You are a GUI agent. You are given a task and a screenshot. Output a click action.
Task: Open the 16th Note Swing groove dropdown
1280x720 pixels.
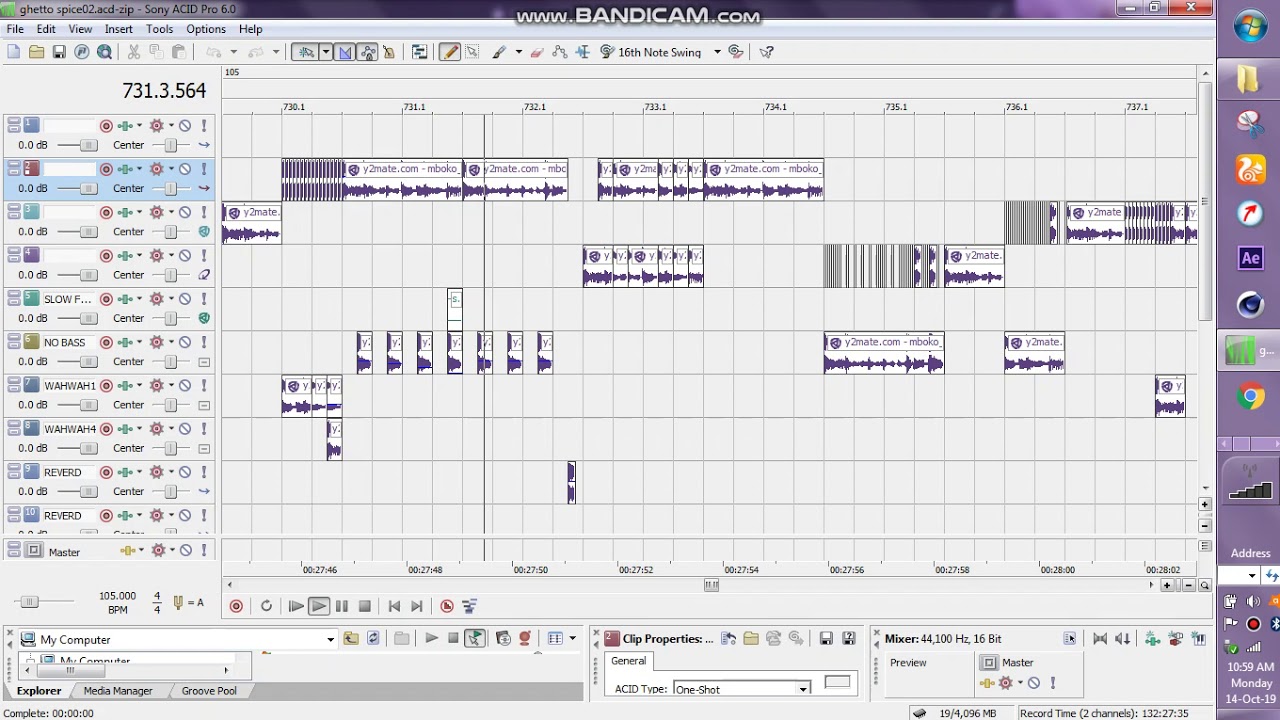[717, 52]
